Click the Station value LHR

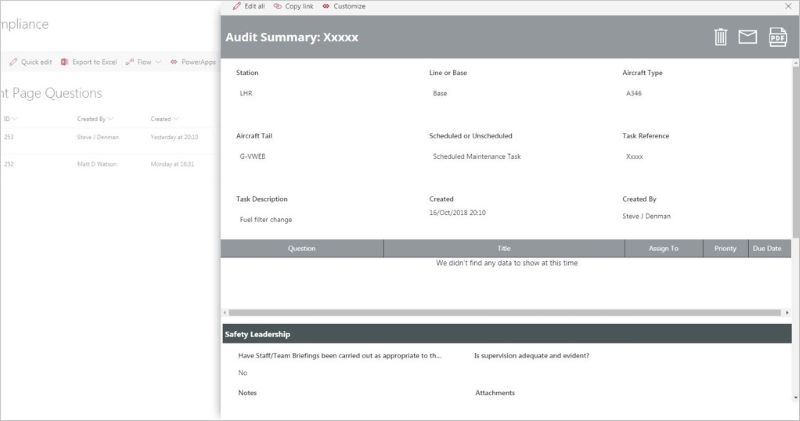click(246, 93)
